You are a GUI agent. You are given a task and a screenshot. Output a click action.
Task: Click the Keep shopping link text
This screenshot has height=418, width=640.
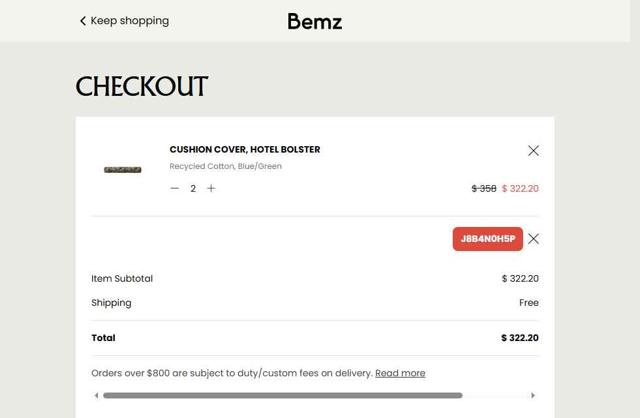(x=129, y=21)
